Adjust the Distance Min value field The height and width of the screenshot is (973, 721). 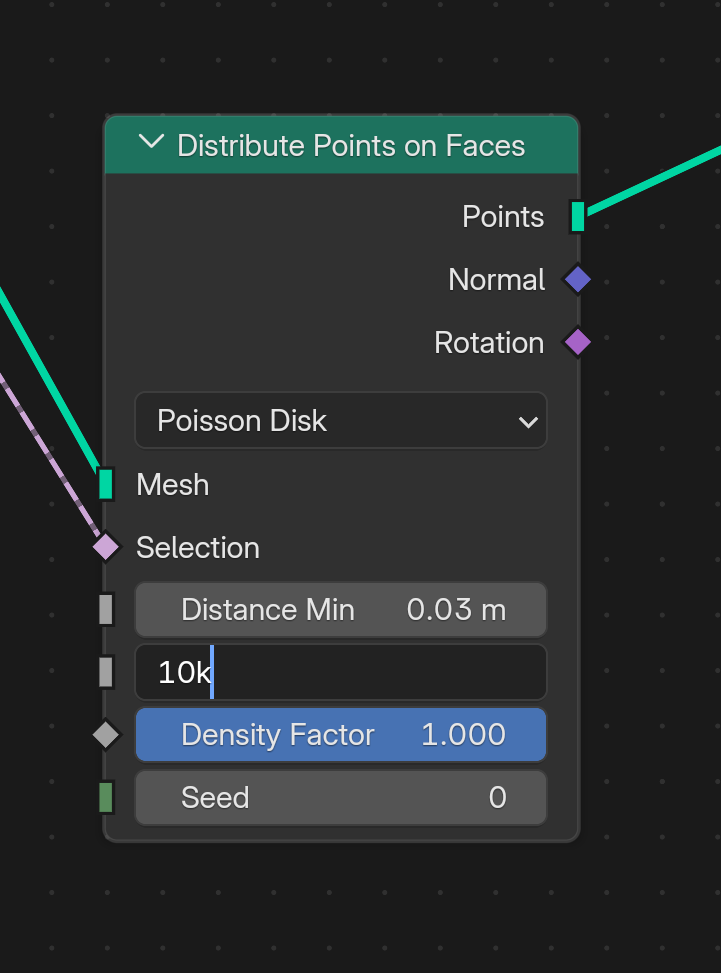[341, 609]
